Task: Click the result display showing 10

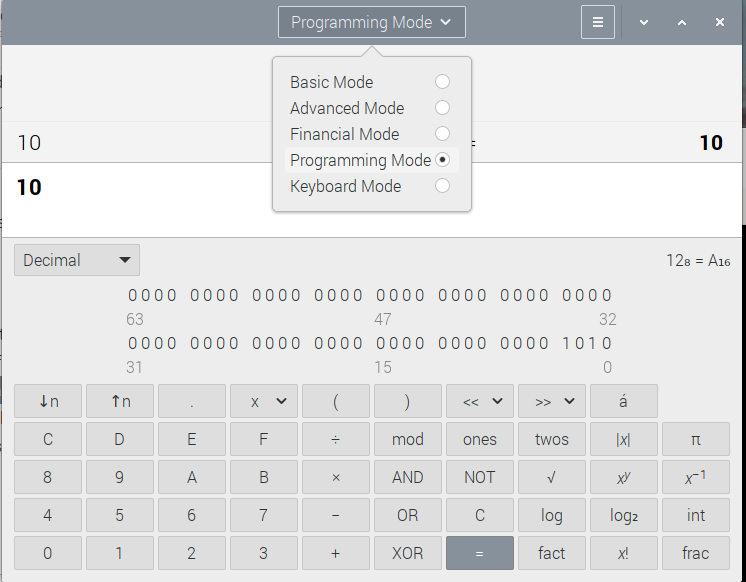Action: [372, 187]
